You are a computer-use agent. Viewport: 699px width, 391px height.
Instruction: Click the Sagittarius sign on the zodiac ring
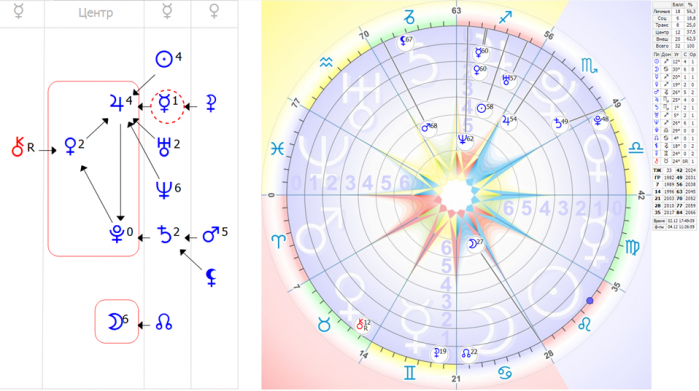click(506, 18)
